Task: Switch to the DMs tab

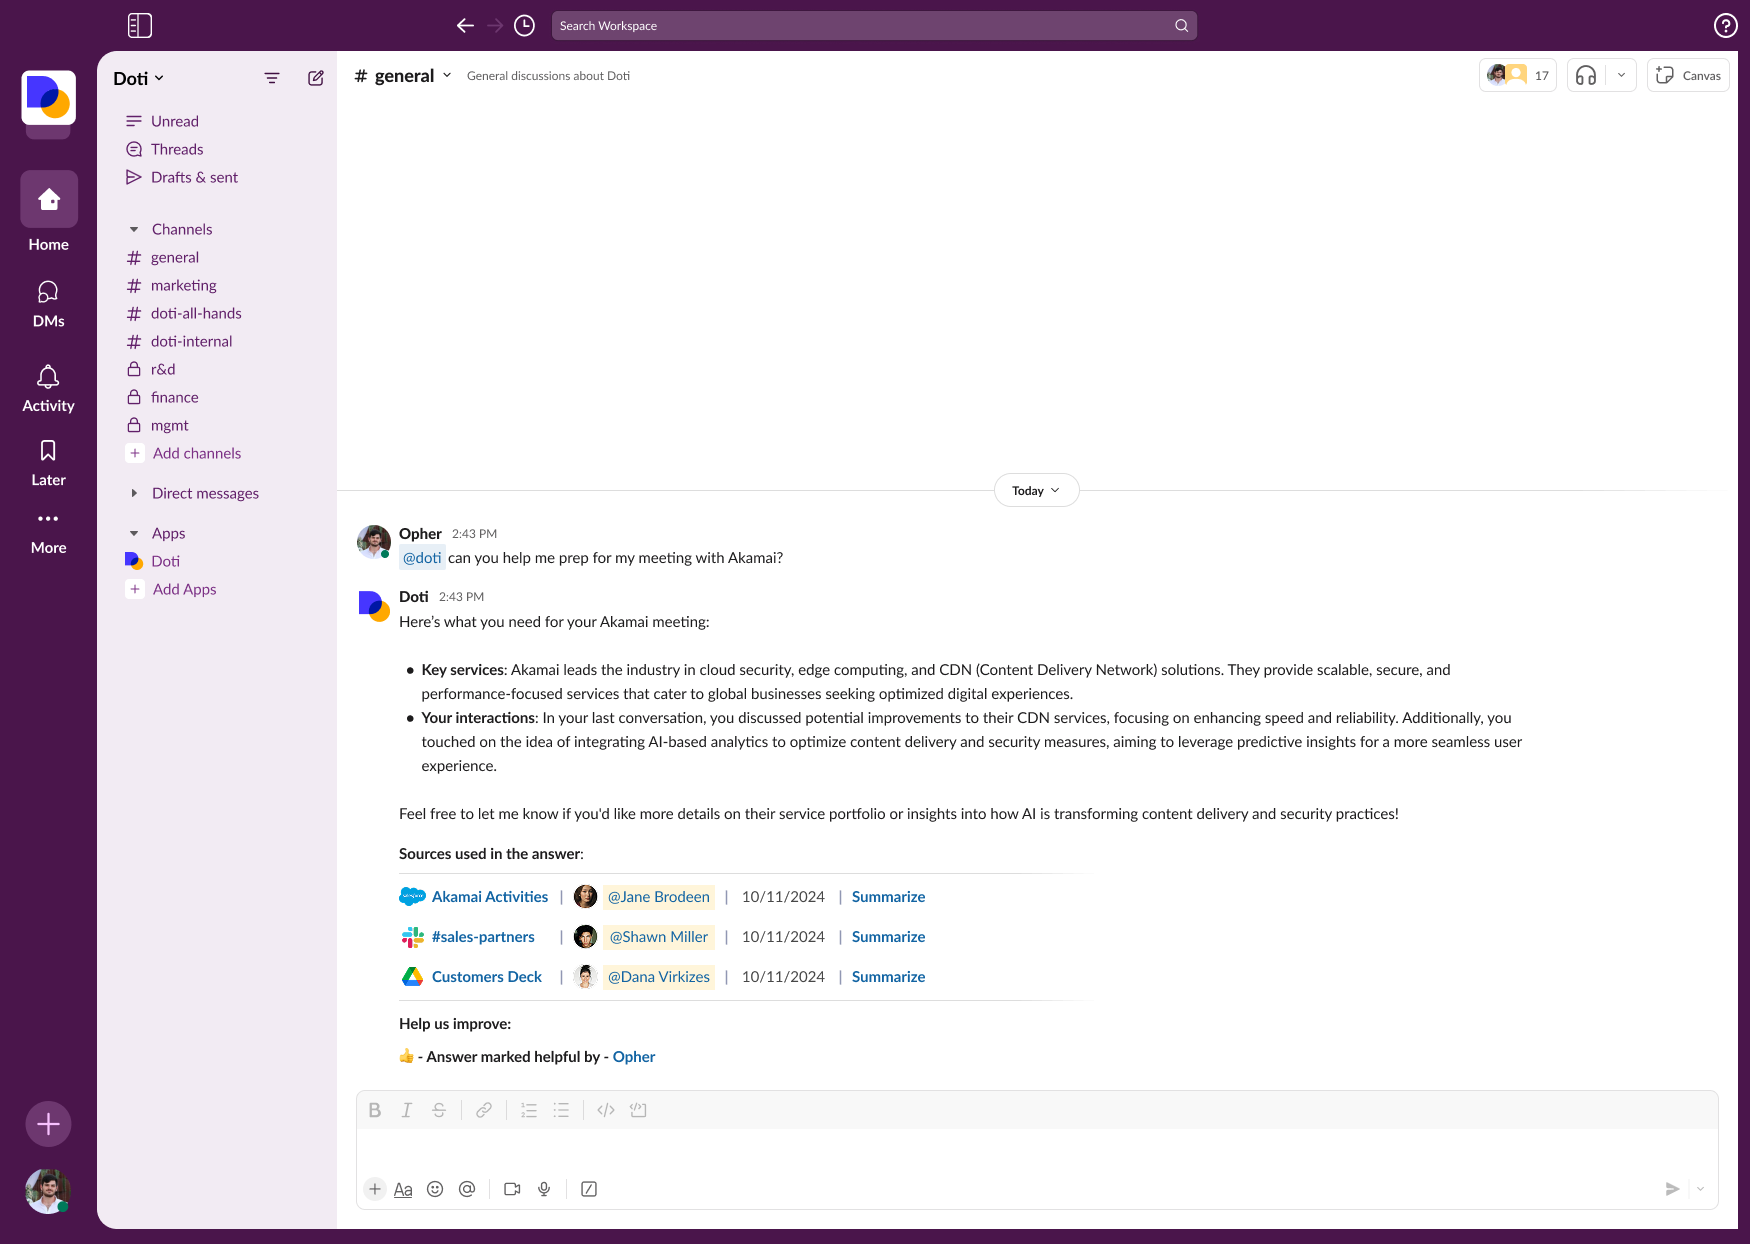Action: coord(48,303)
